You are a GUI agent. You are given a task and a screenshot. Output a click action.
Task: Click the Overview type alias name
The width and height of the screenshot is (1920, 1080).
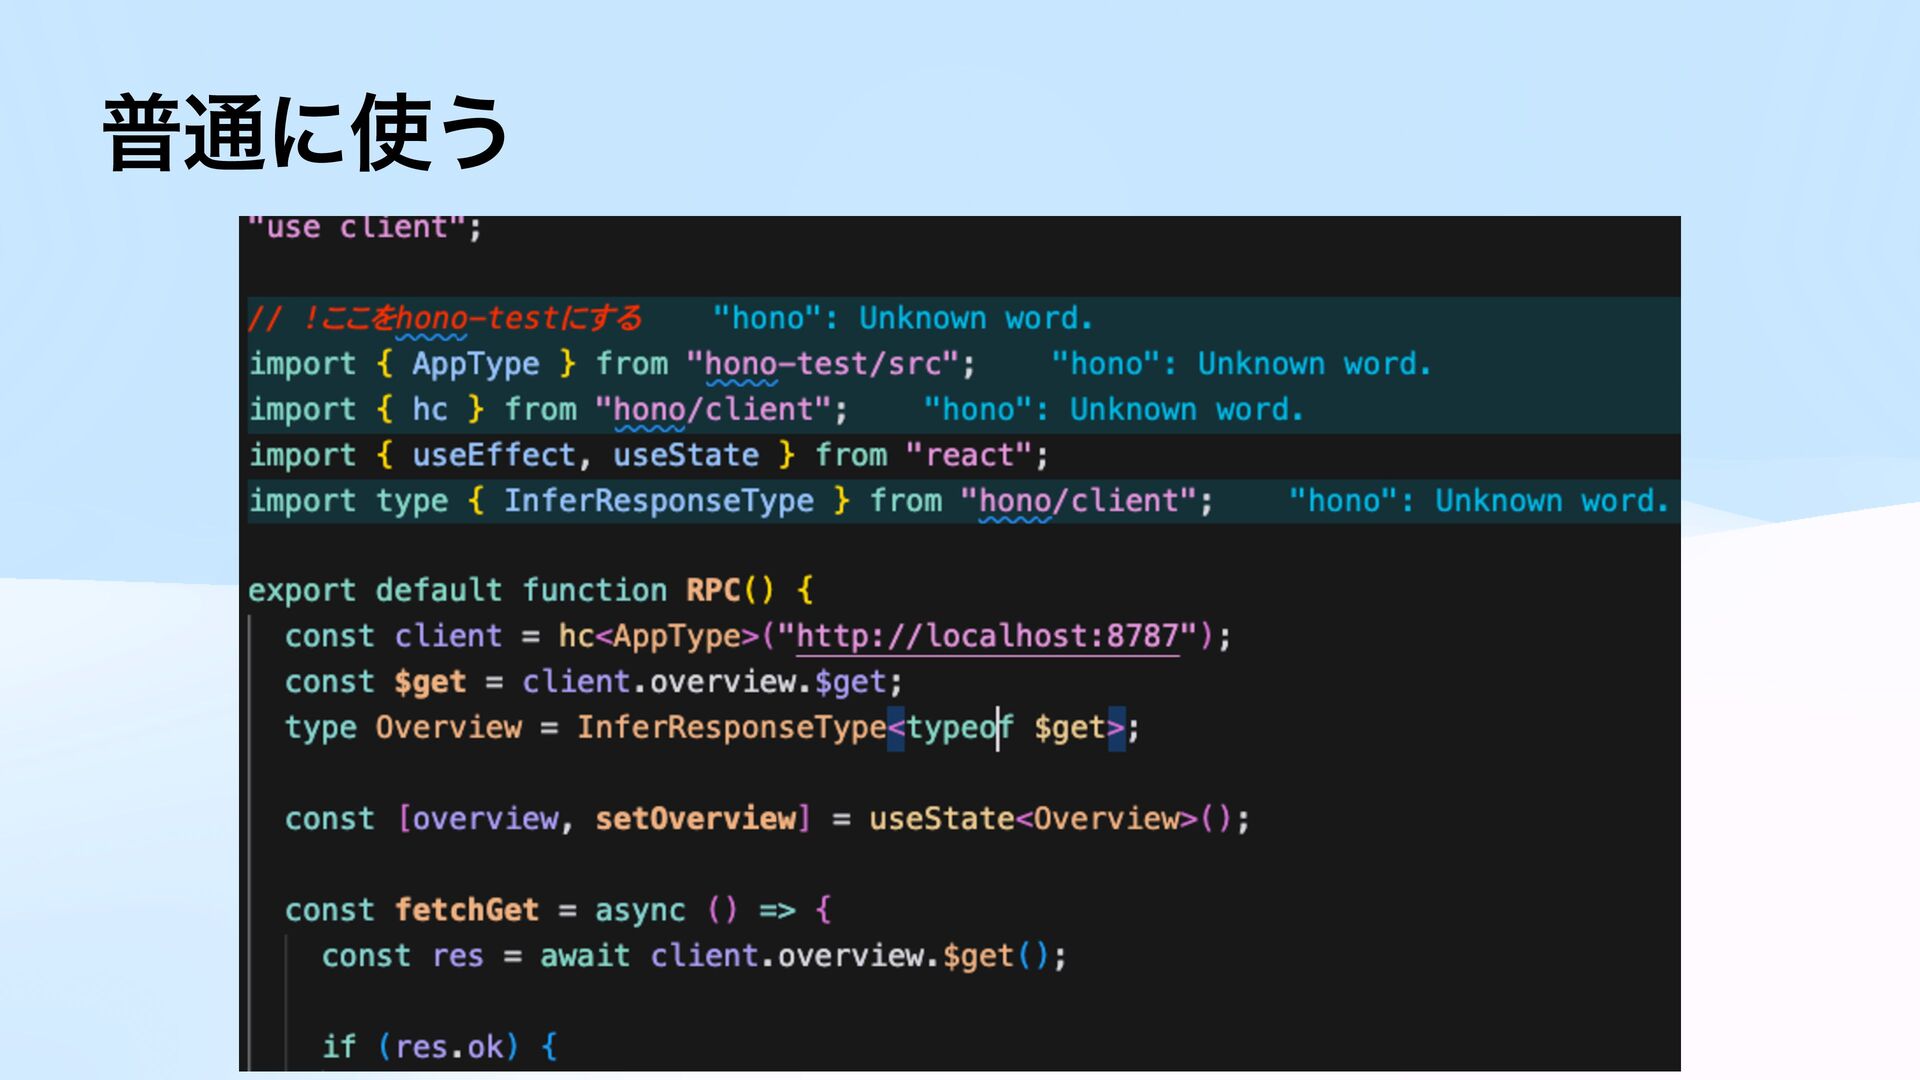point(448,728)
